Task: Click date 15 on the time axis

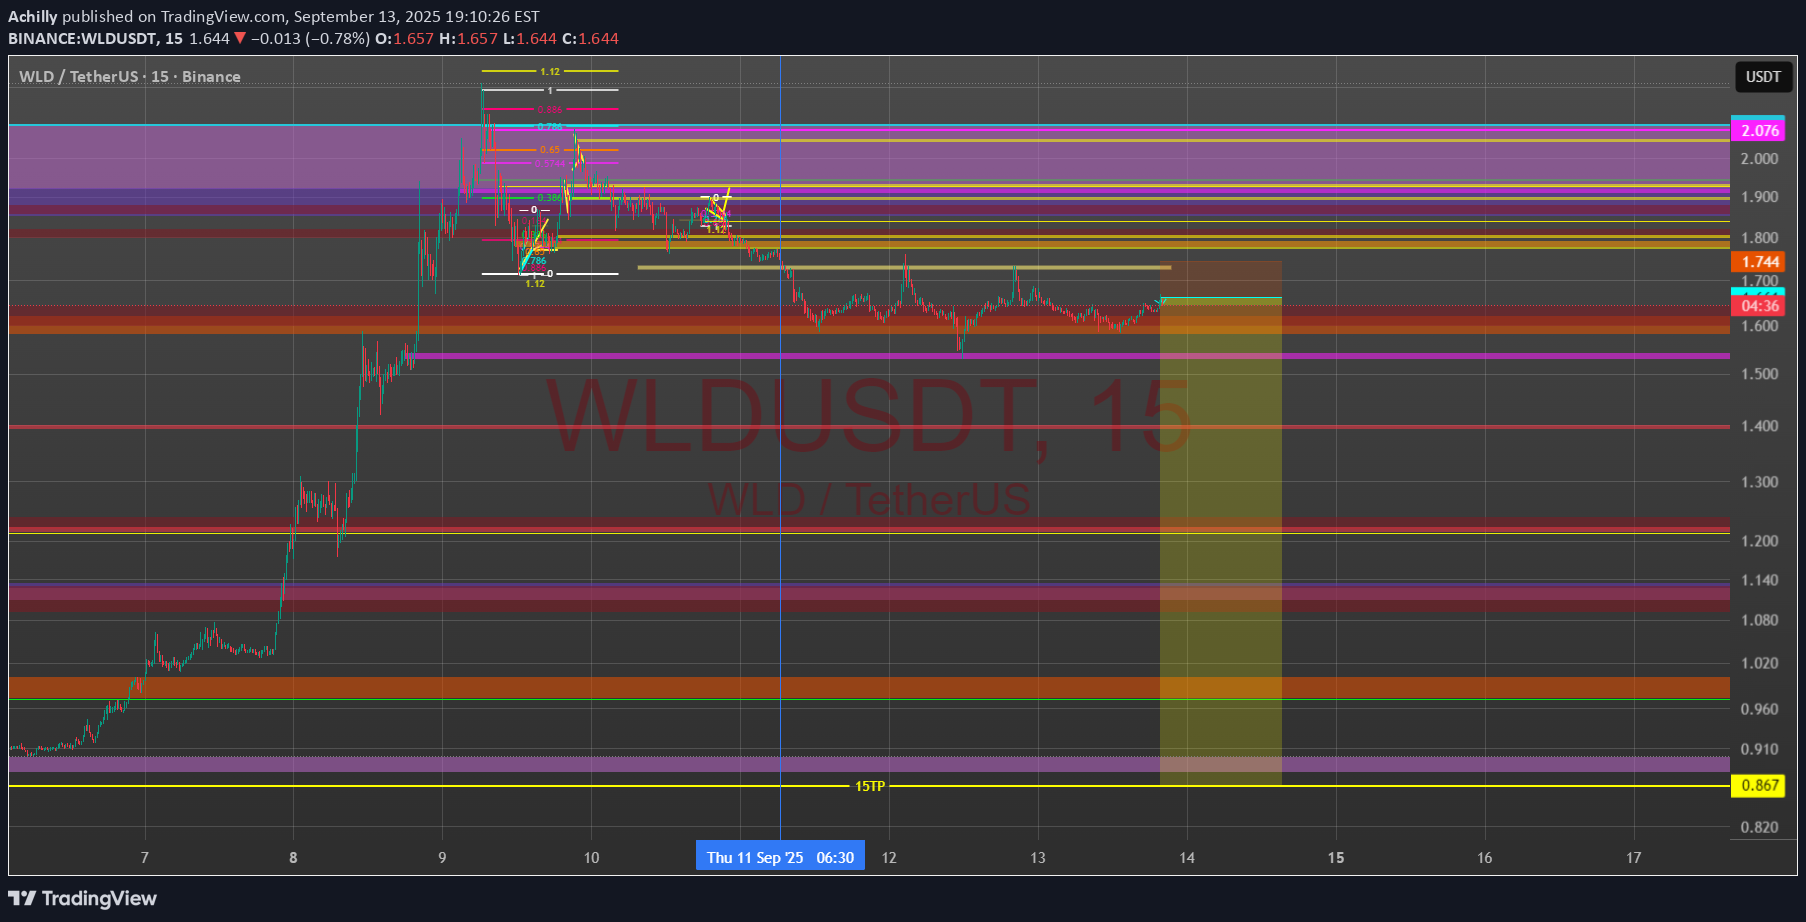Action: (x=1336, y=858)
